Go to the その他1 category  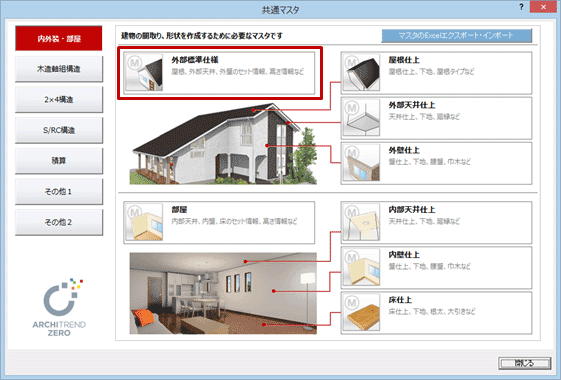point(59,191)
